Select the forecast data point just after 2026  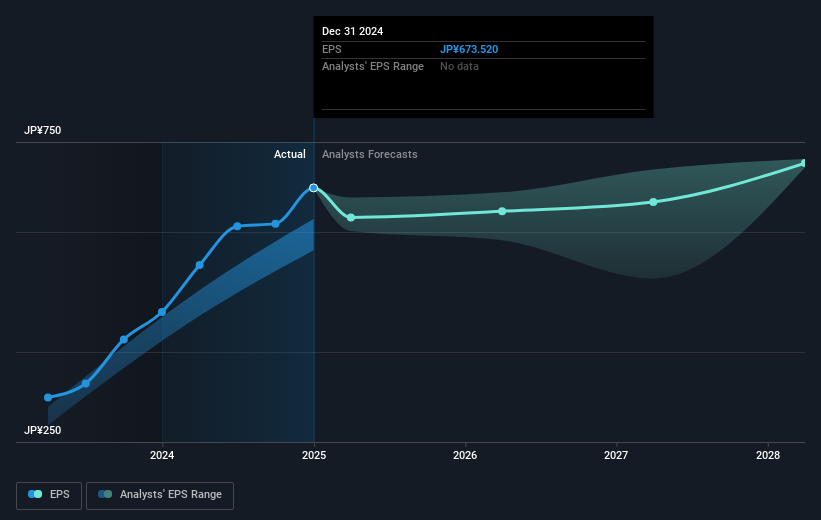[x=502, y=211]
